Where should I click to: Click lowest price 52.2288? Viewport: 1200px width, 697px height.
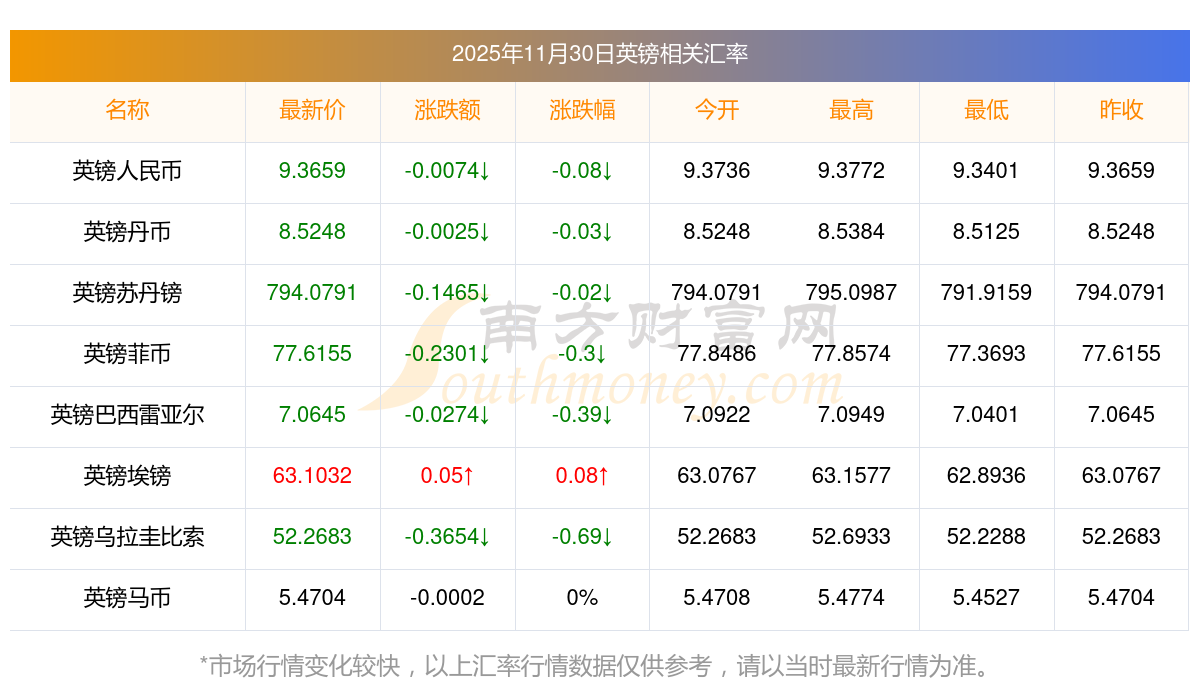point(986,537)
